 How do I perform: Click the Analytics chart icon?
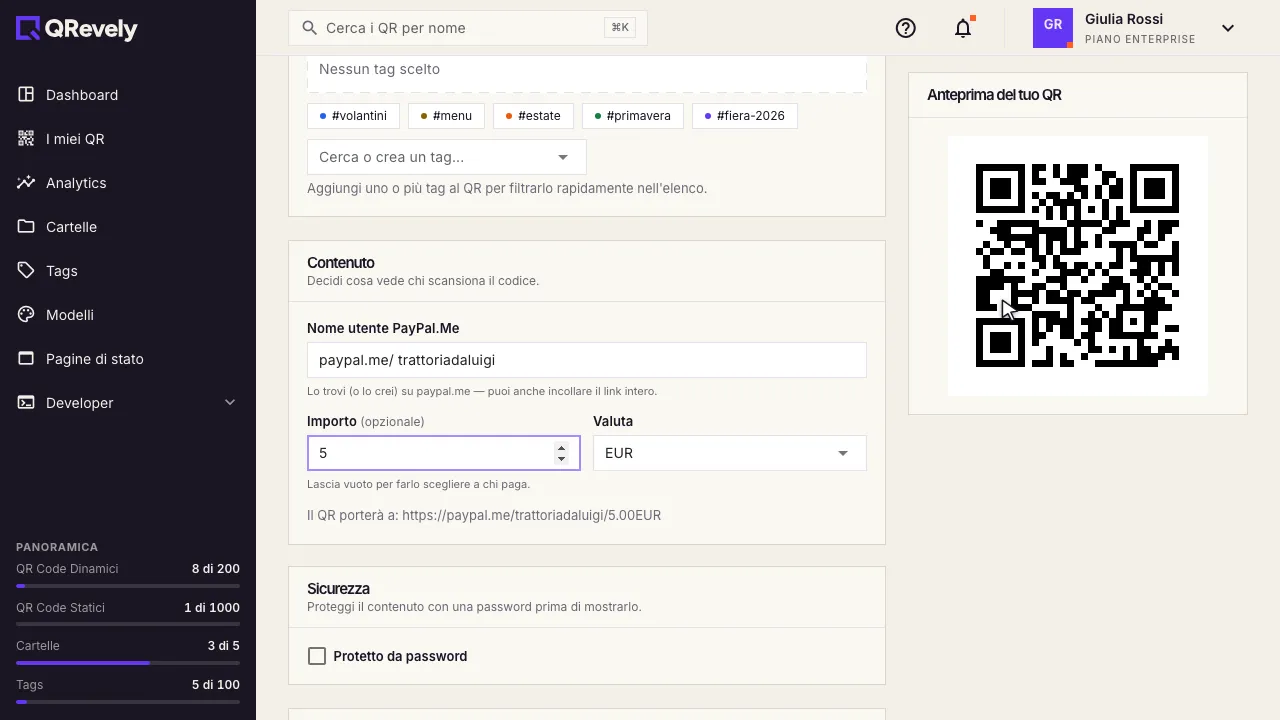[26, 183]
